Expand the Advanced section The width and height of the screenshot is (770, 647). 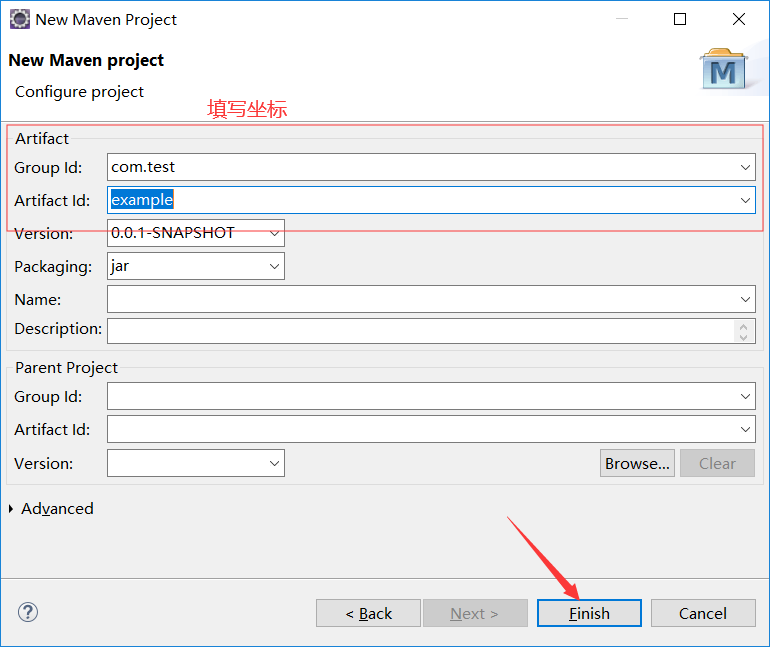(x=11, y=509)
